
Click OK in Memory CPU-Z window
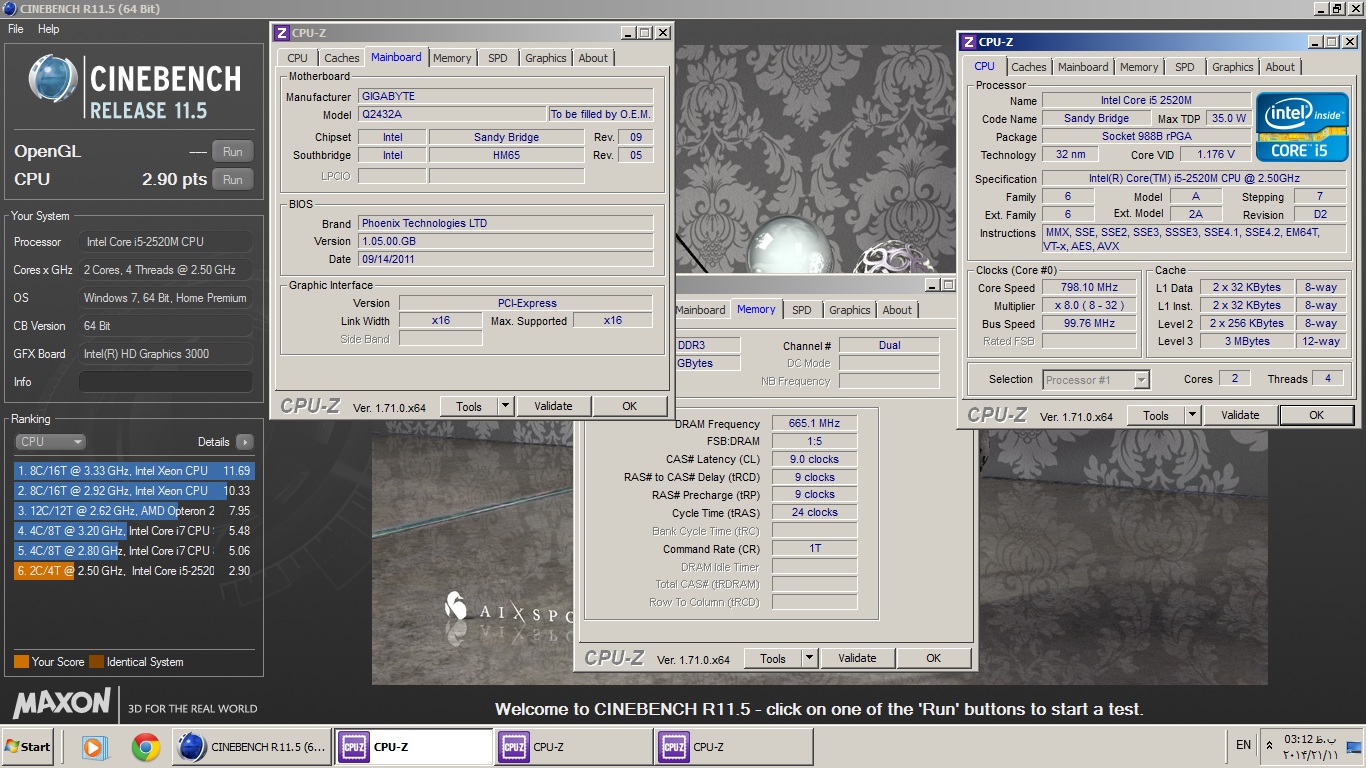pyautogui.click(x=933, y=658)
